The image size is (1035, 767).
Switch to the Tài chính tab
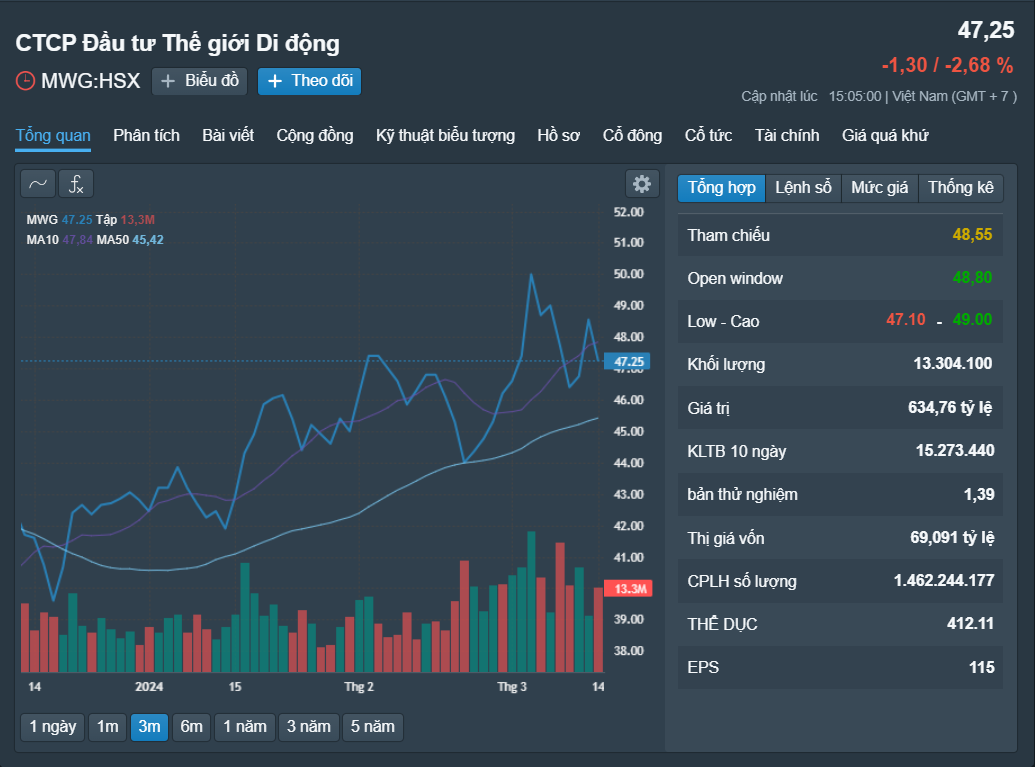[787, 135]
